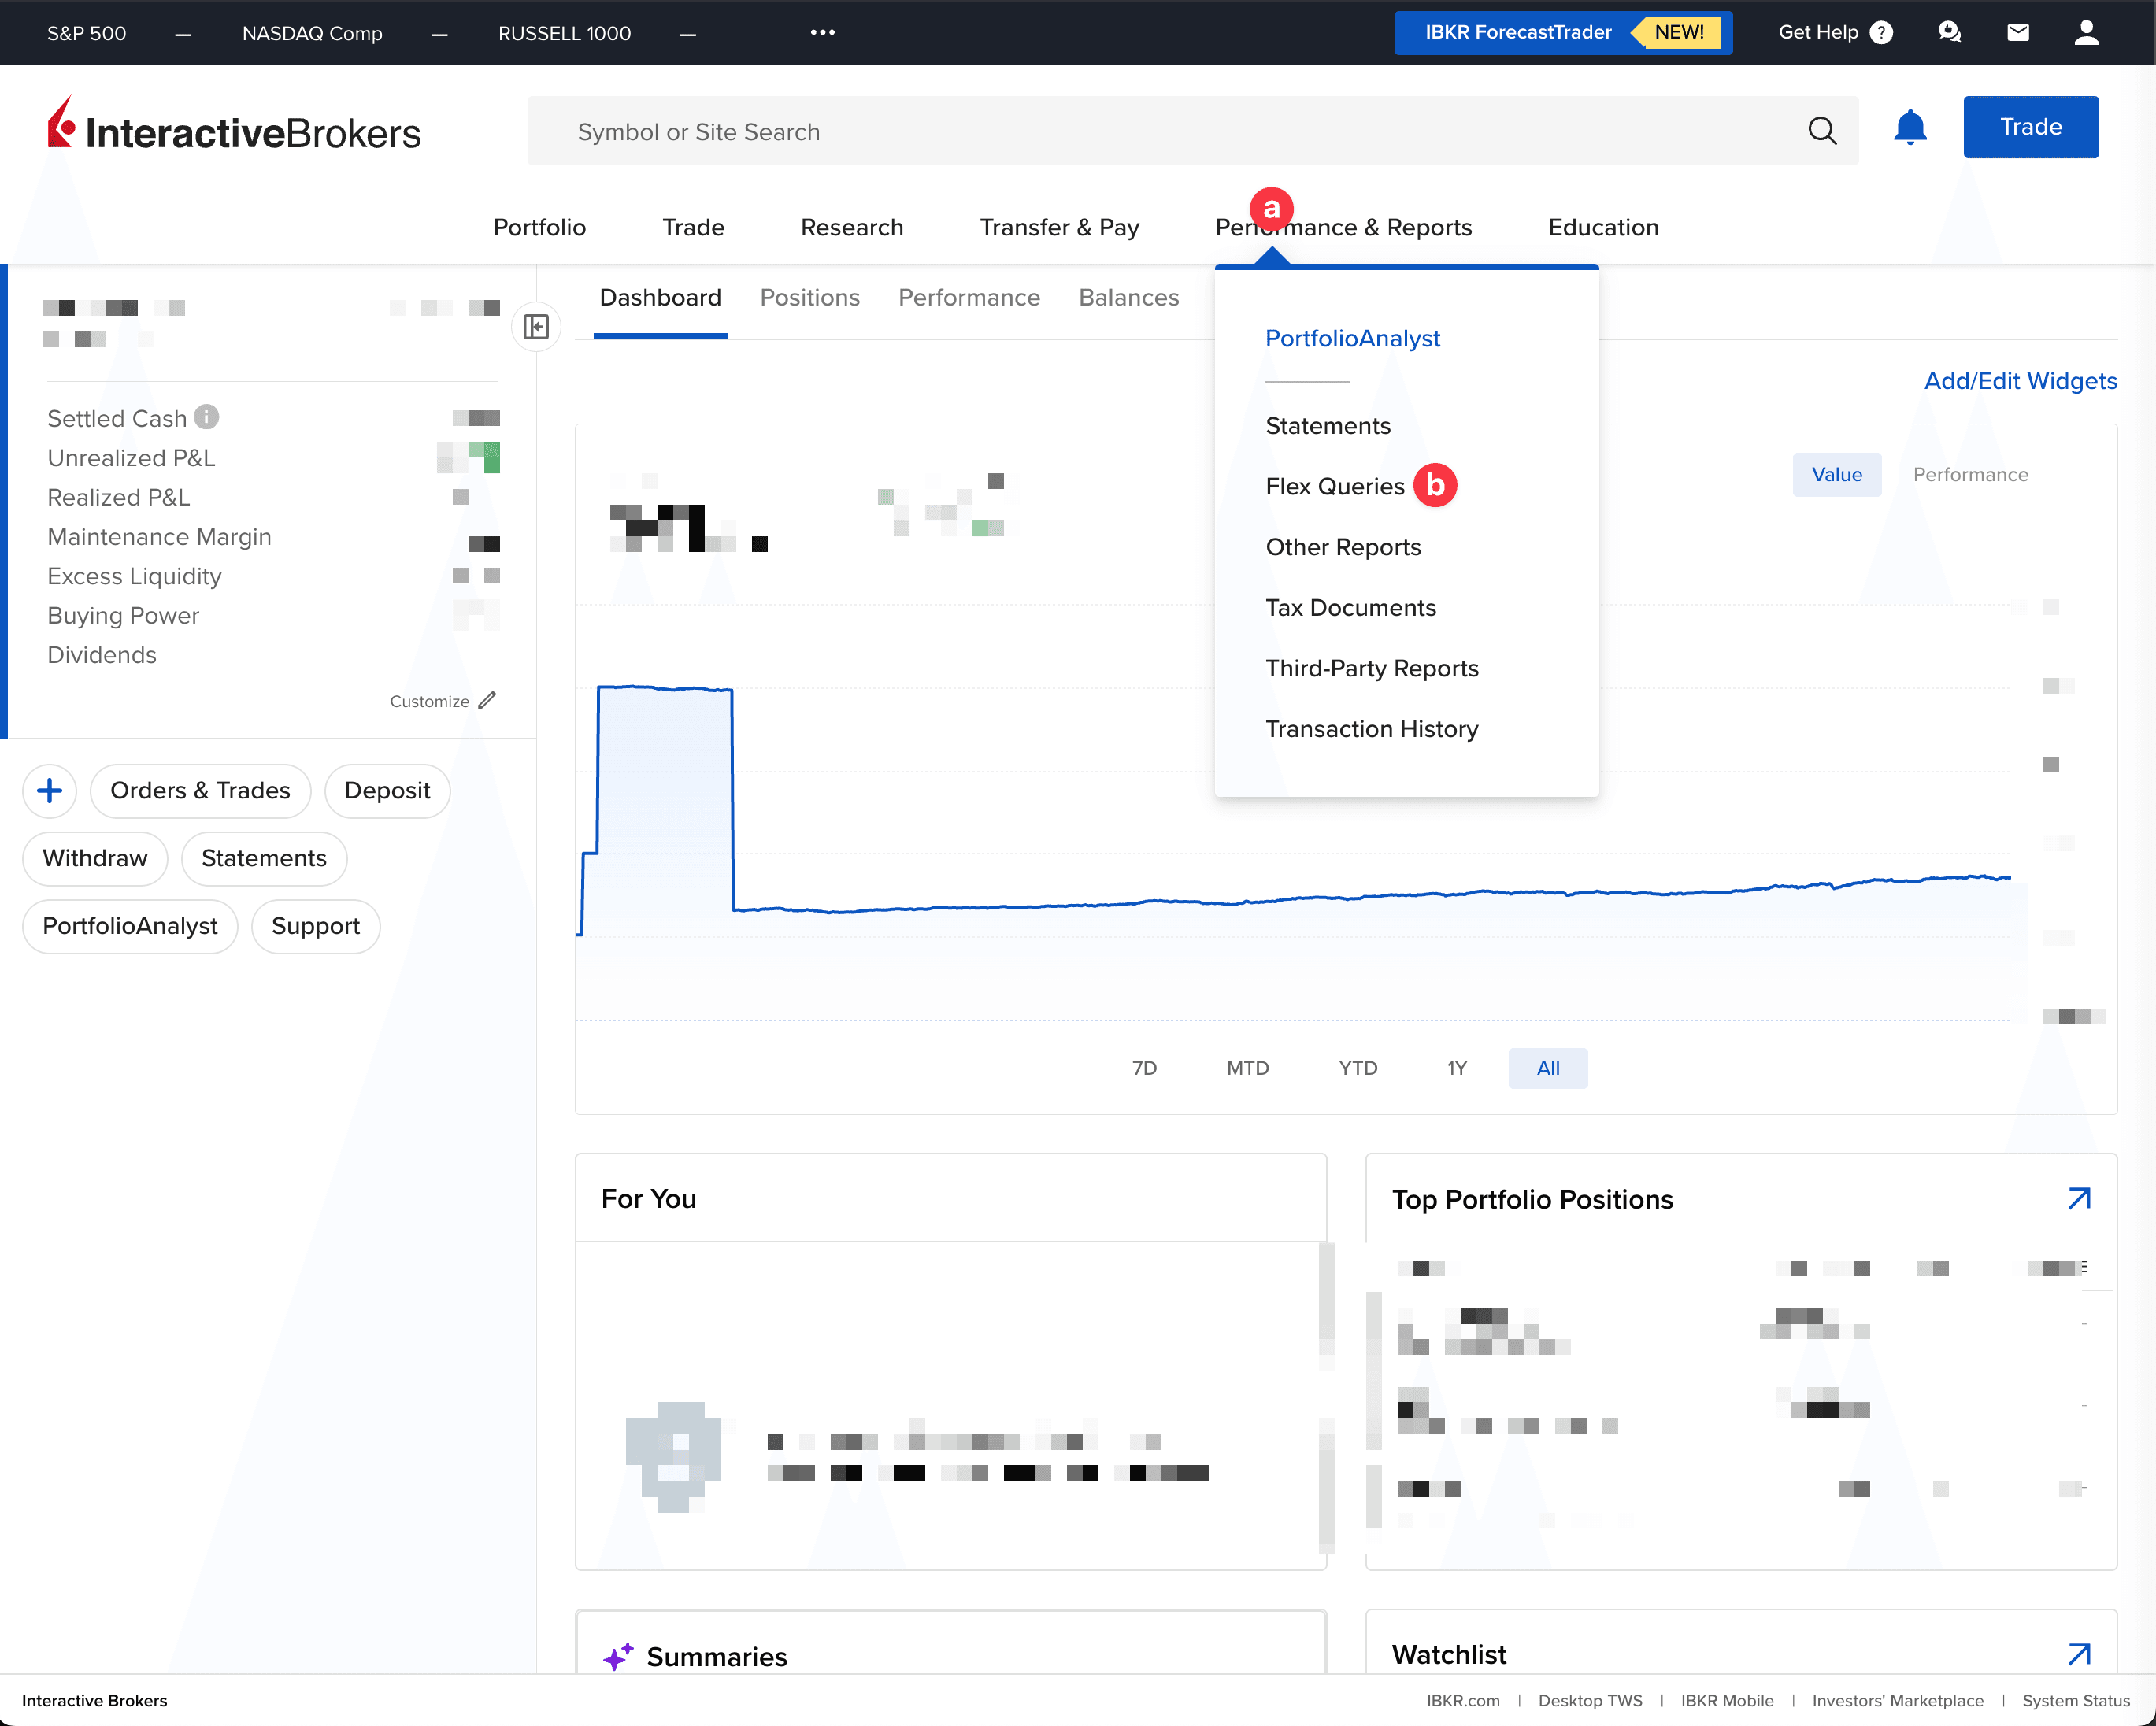2156x1726 pixels.
Task: Open more market indices via ellipsis
Action: coord(822,32)
